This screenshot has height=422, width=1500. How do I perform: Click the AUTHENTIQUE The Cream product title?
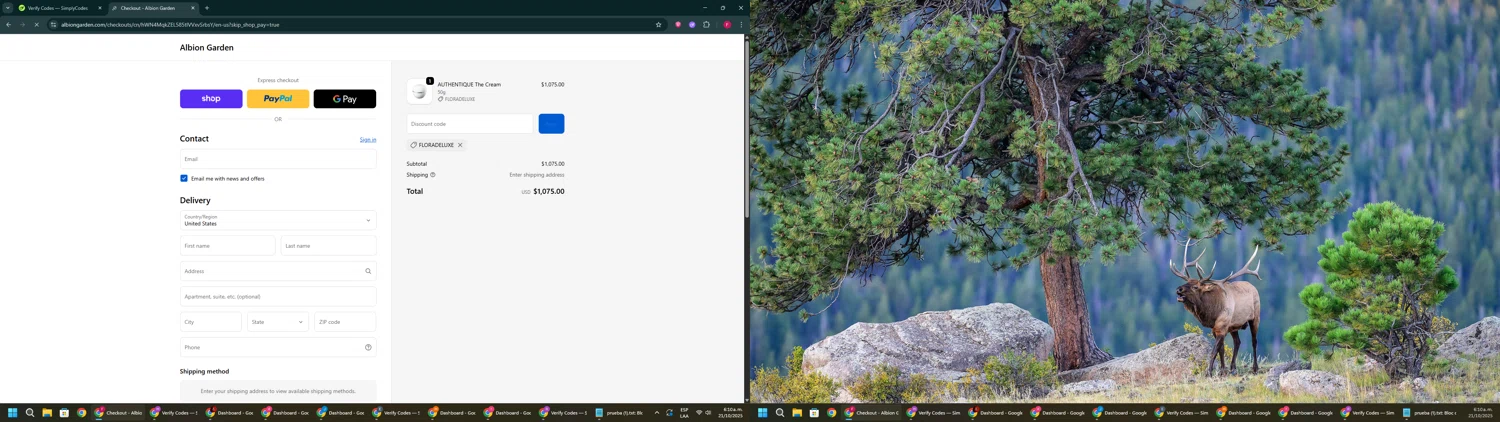click(x=469, y=85)
